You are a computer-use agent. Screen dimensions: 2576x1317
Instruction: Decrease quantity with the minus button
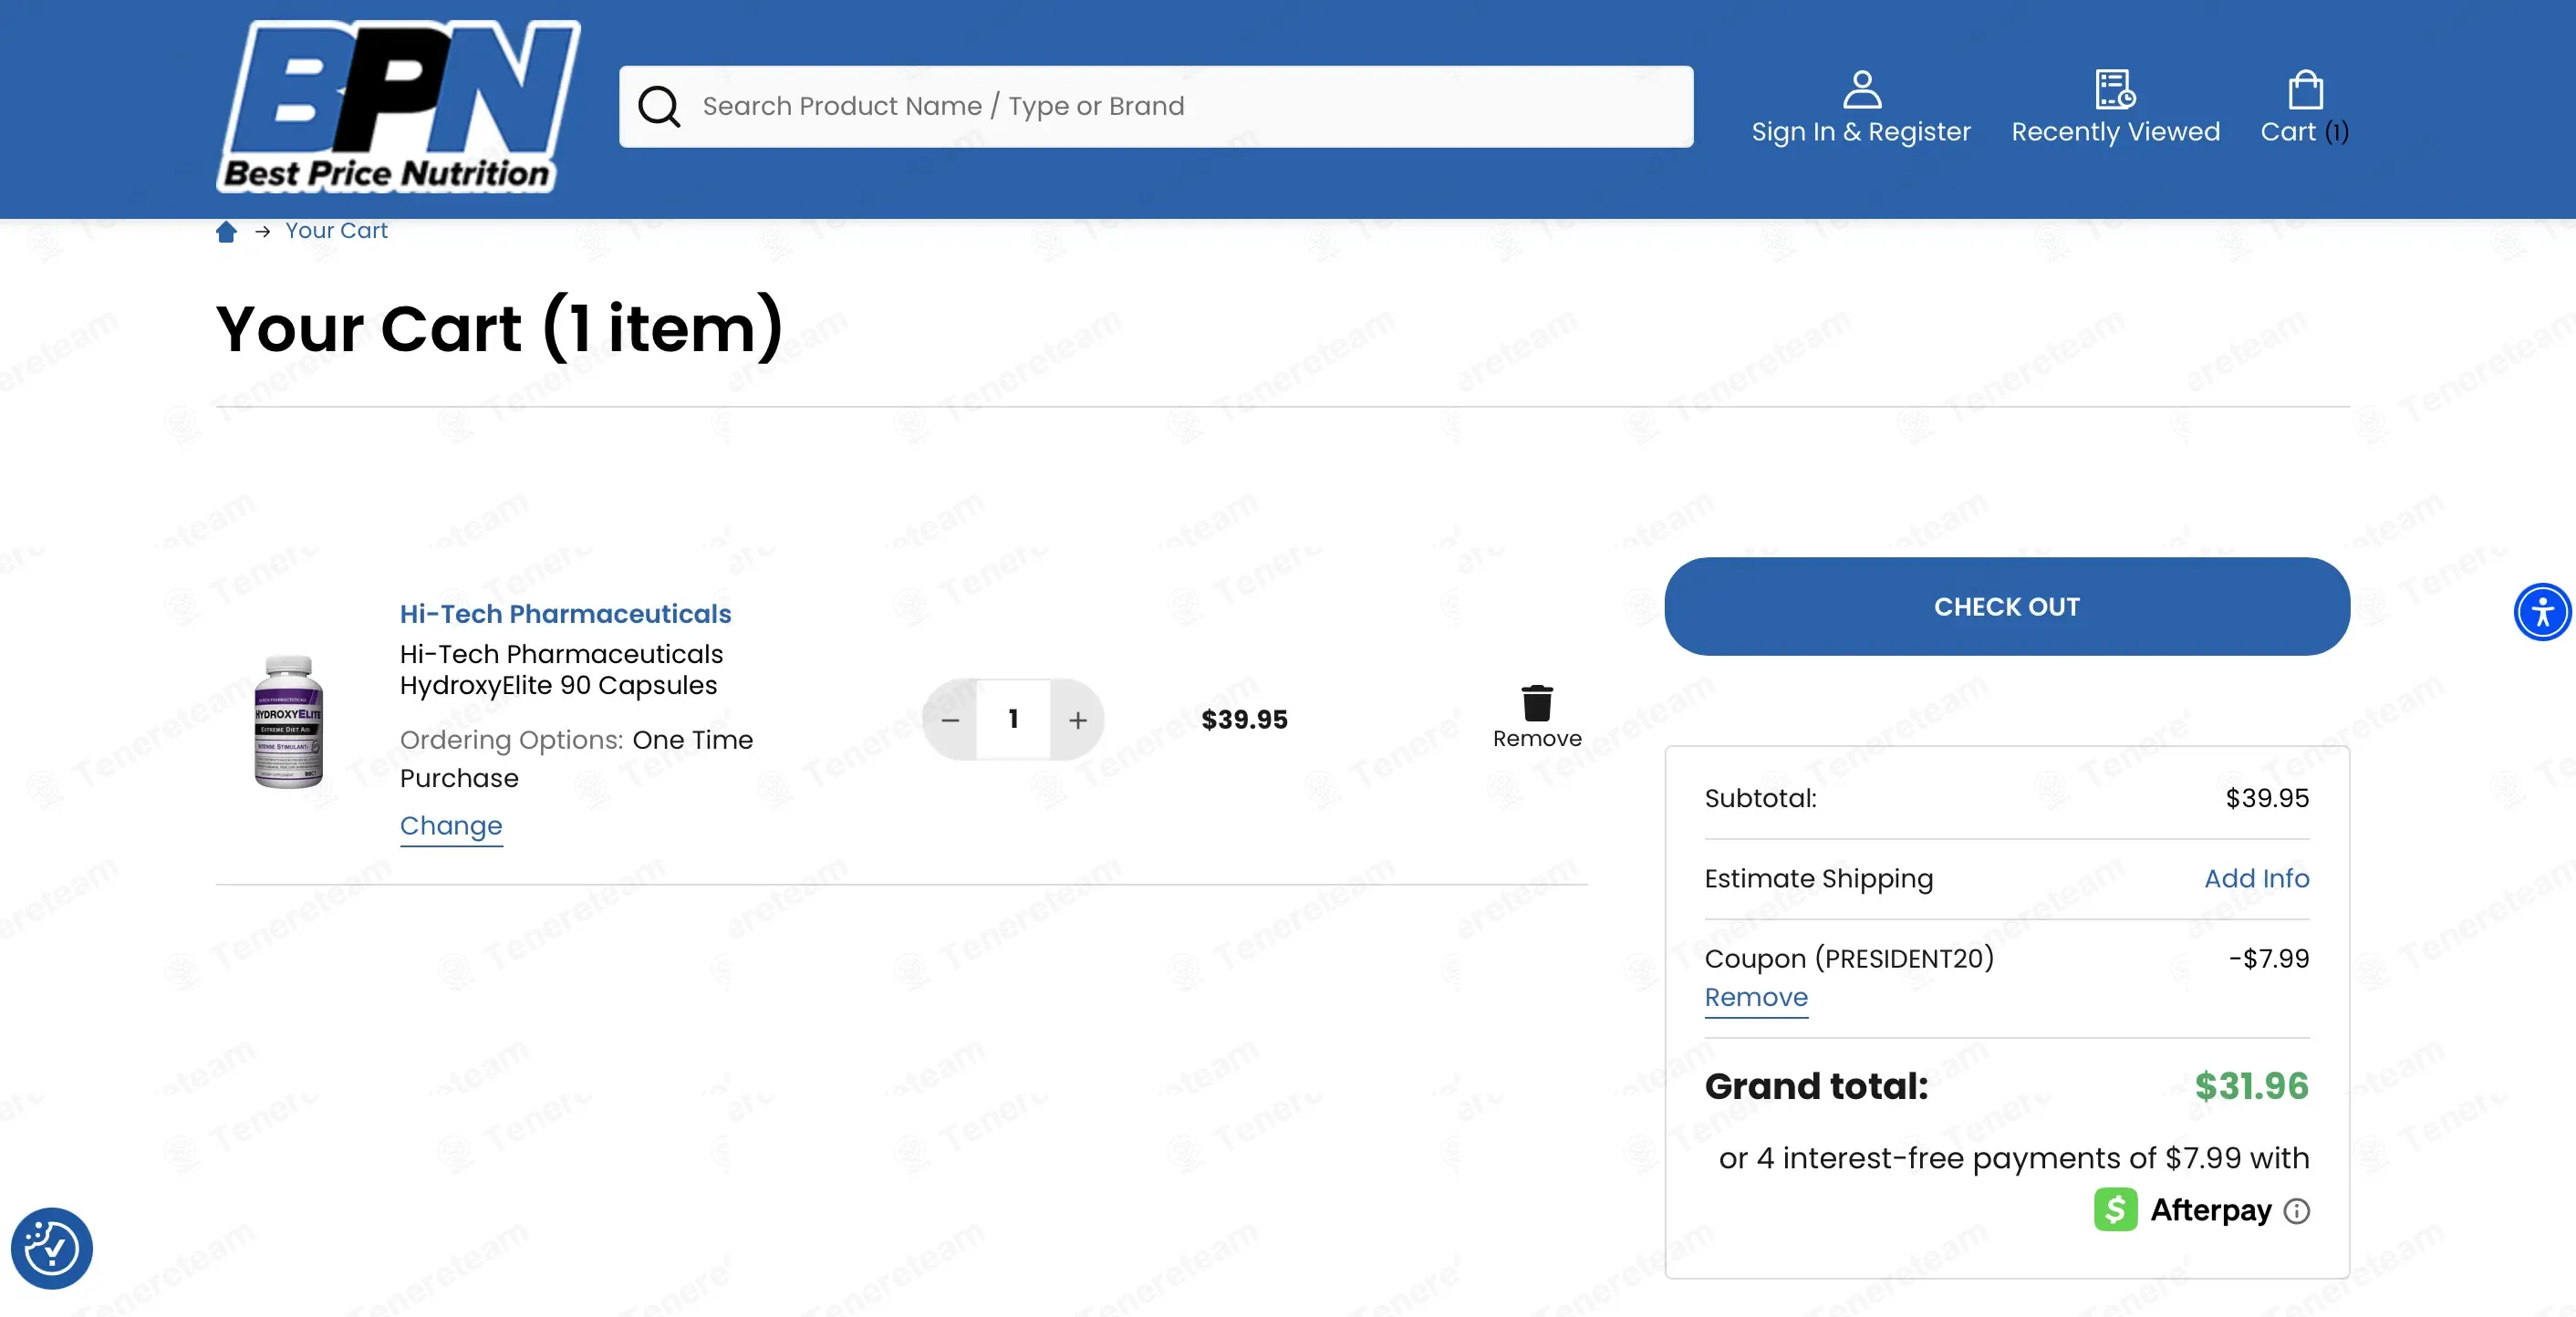point(950,719)
